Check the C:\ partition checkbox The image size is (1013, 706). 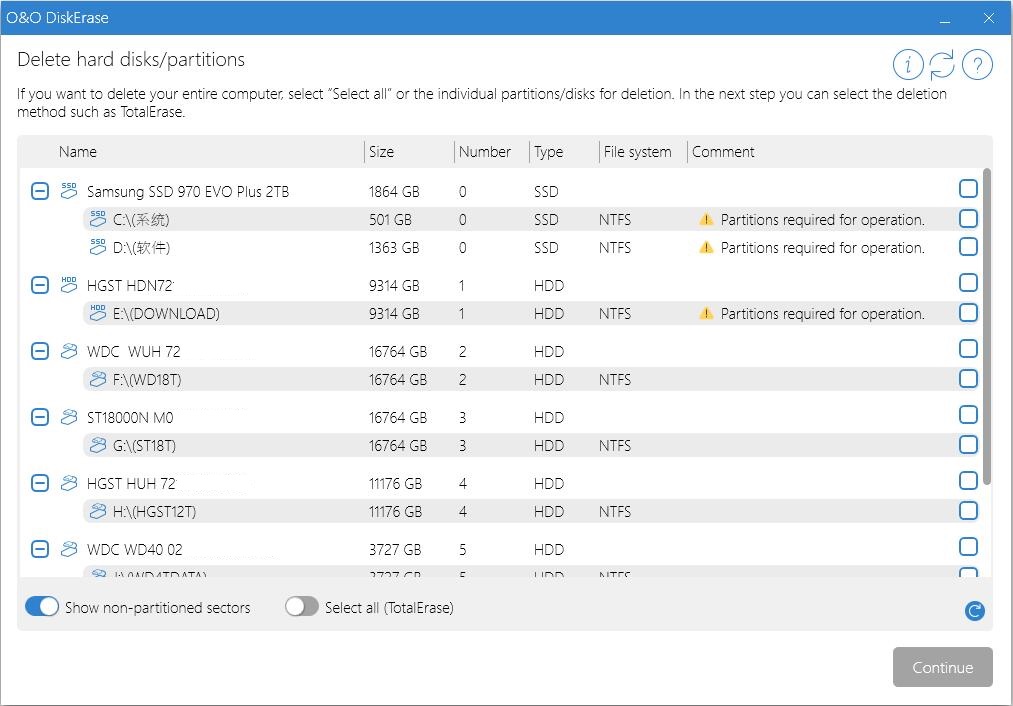pyautogui.click(x=968, y=218)
